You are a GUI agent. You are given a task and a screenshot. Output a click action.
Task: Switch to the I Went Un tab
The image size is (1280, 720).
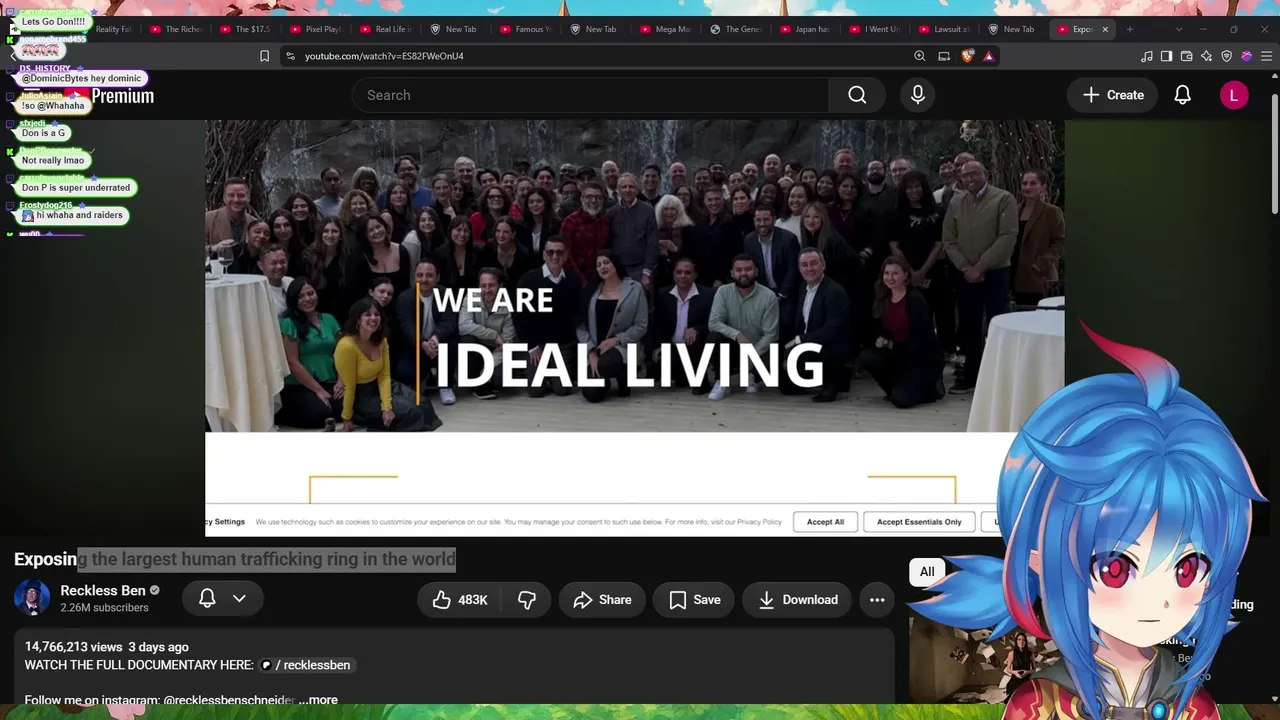(877, 29)
